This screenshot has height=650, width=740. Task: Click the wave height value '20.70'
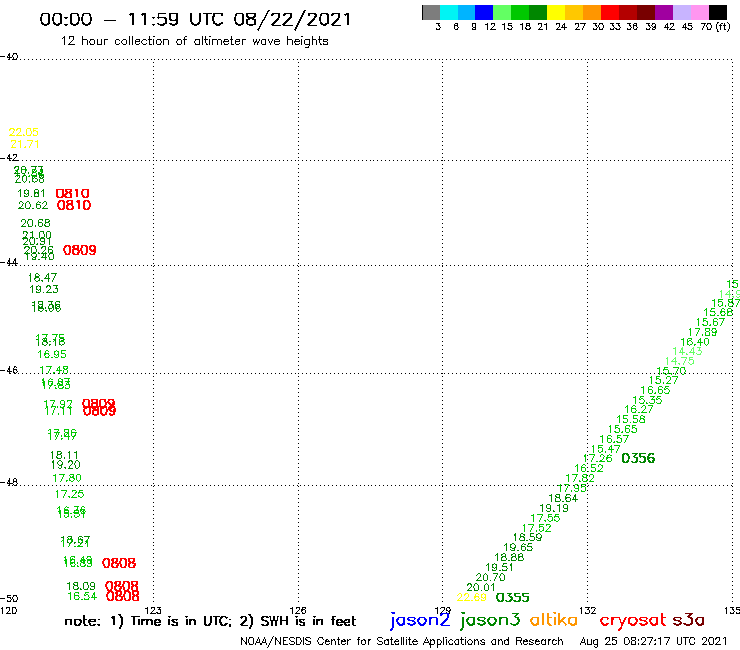[490, 577]
